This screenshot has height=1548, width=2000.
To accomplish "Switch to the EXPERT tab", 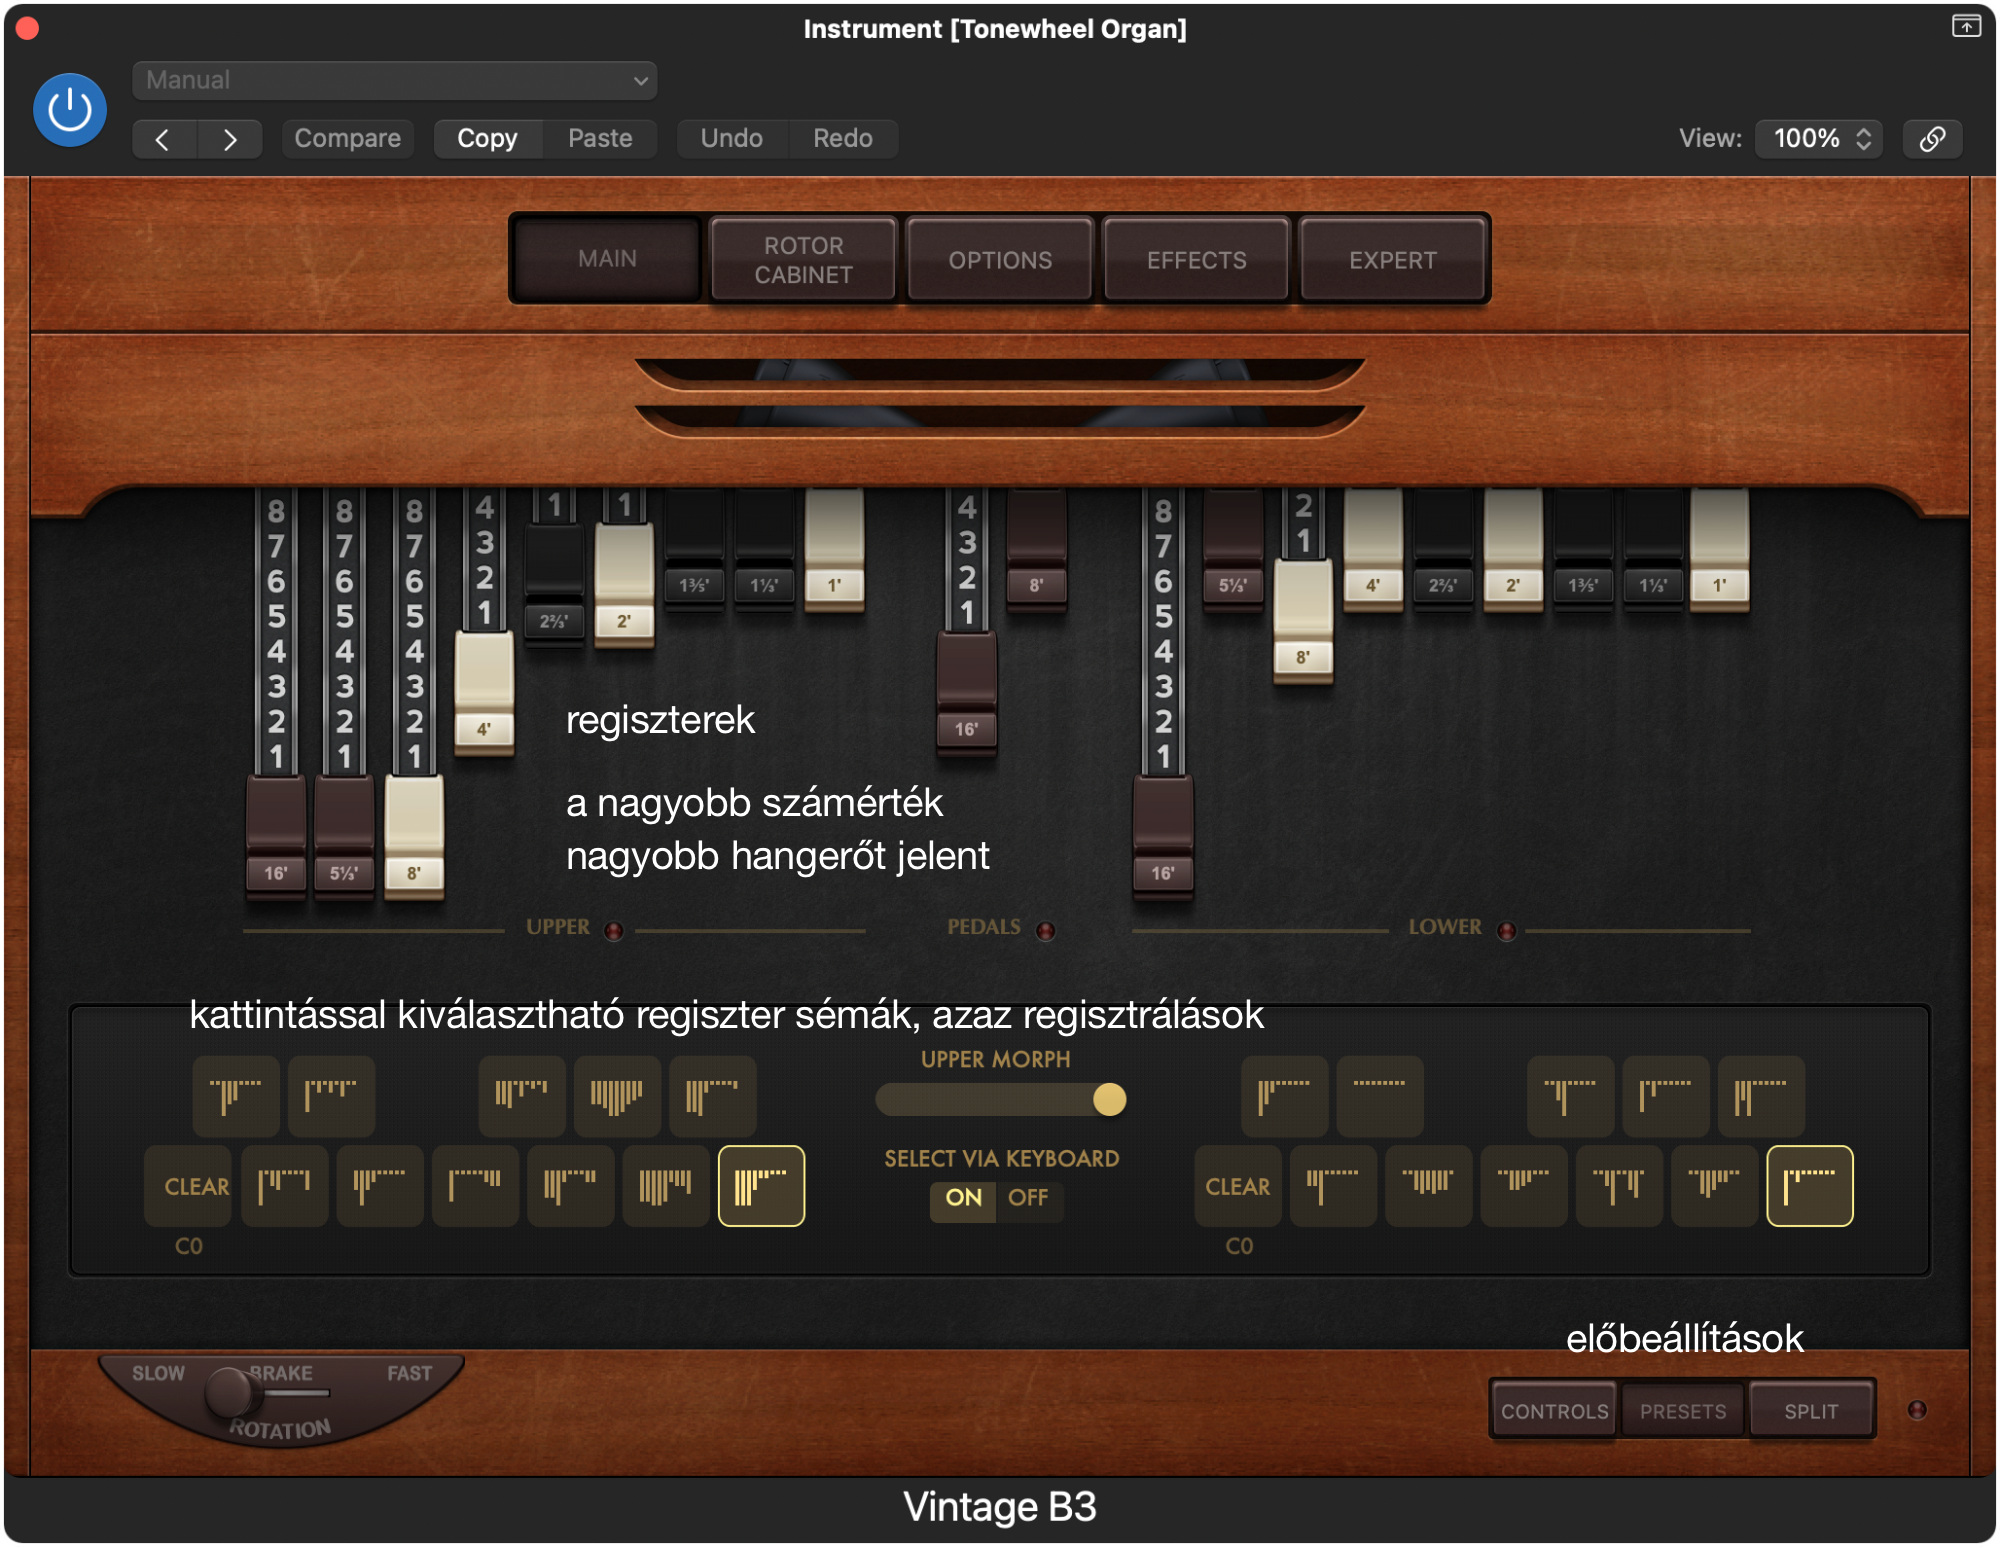I will [1392, 260].
